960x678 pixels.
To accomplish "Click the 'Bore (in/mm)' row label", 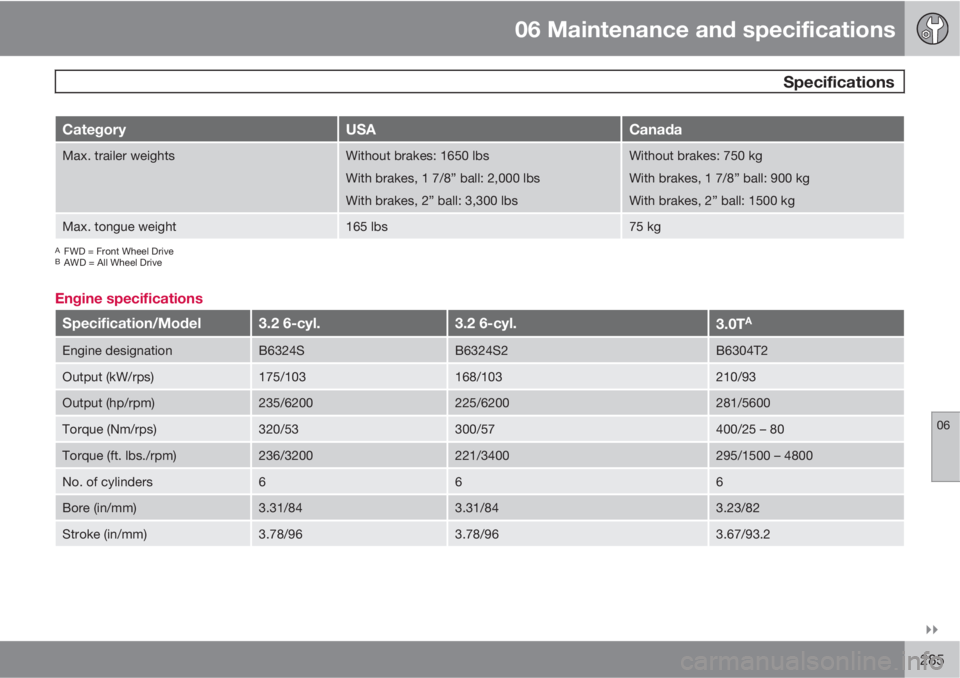I will tap(99, 508).
